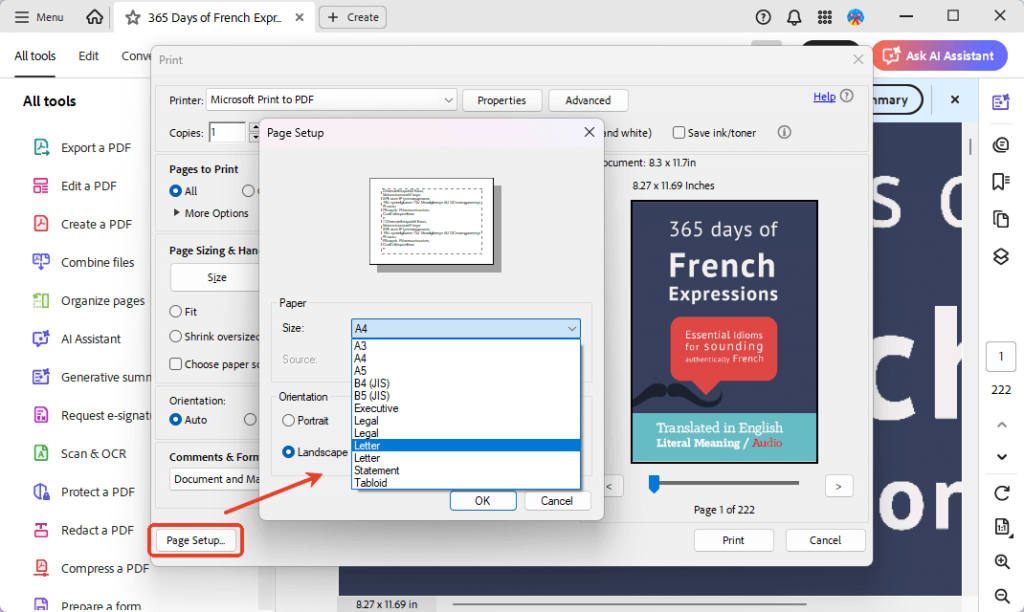Image resolution: width=1024 pixels, height=612 pixels.
Task: Open the Menu in the top bar
Action: tap(37, 16)
